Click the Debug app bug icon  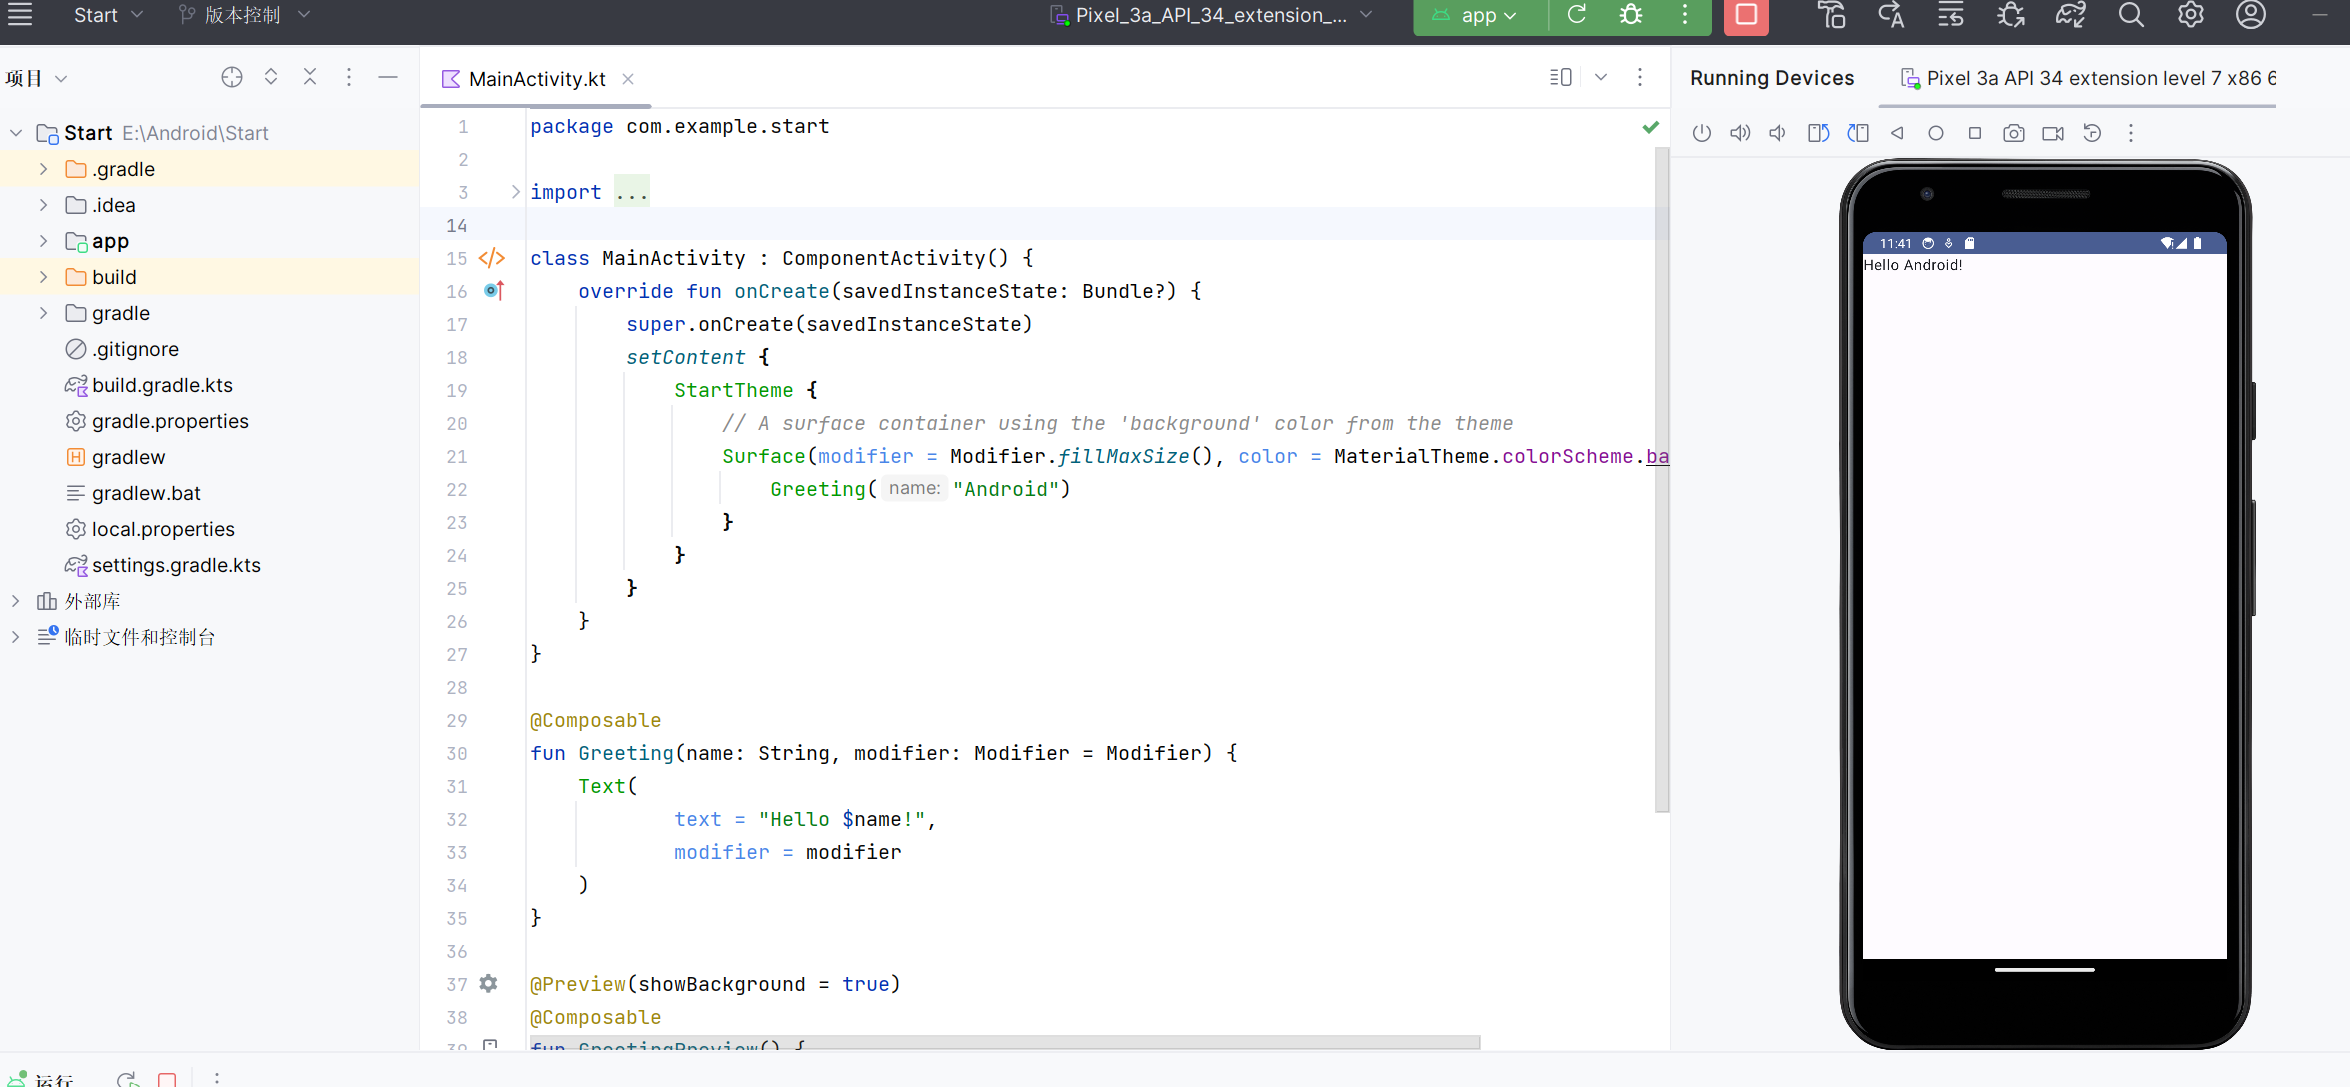point(1631,14)
